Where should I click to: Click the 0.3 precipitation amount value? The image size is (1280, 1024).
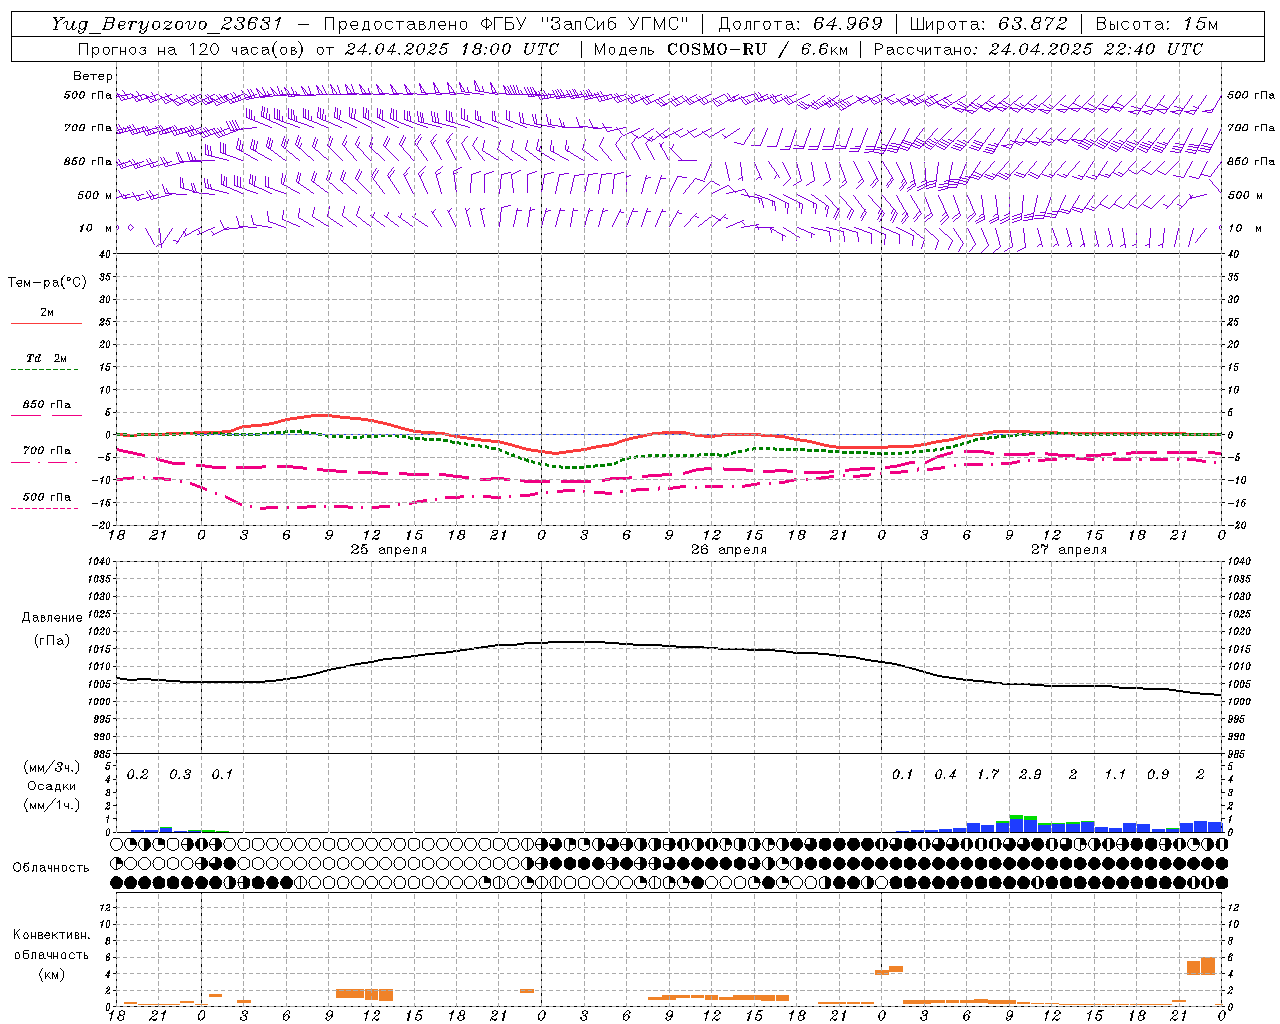click(180, 775)
